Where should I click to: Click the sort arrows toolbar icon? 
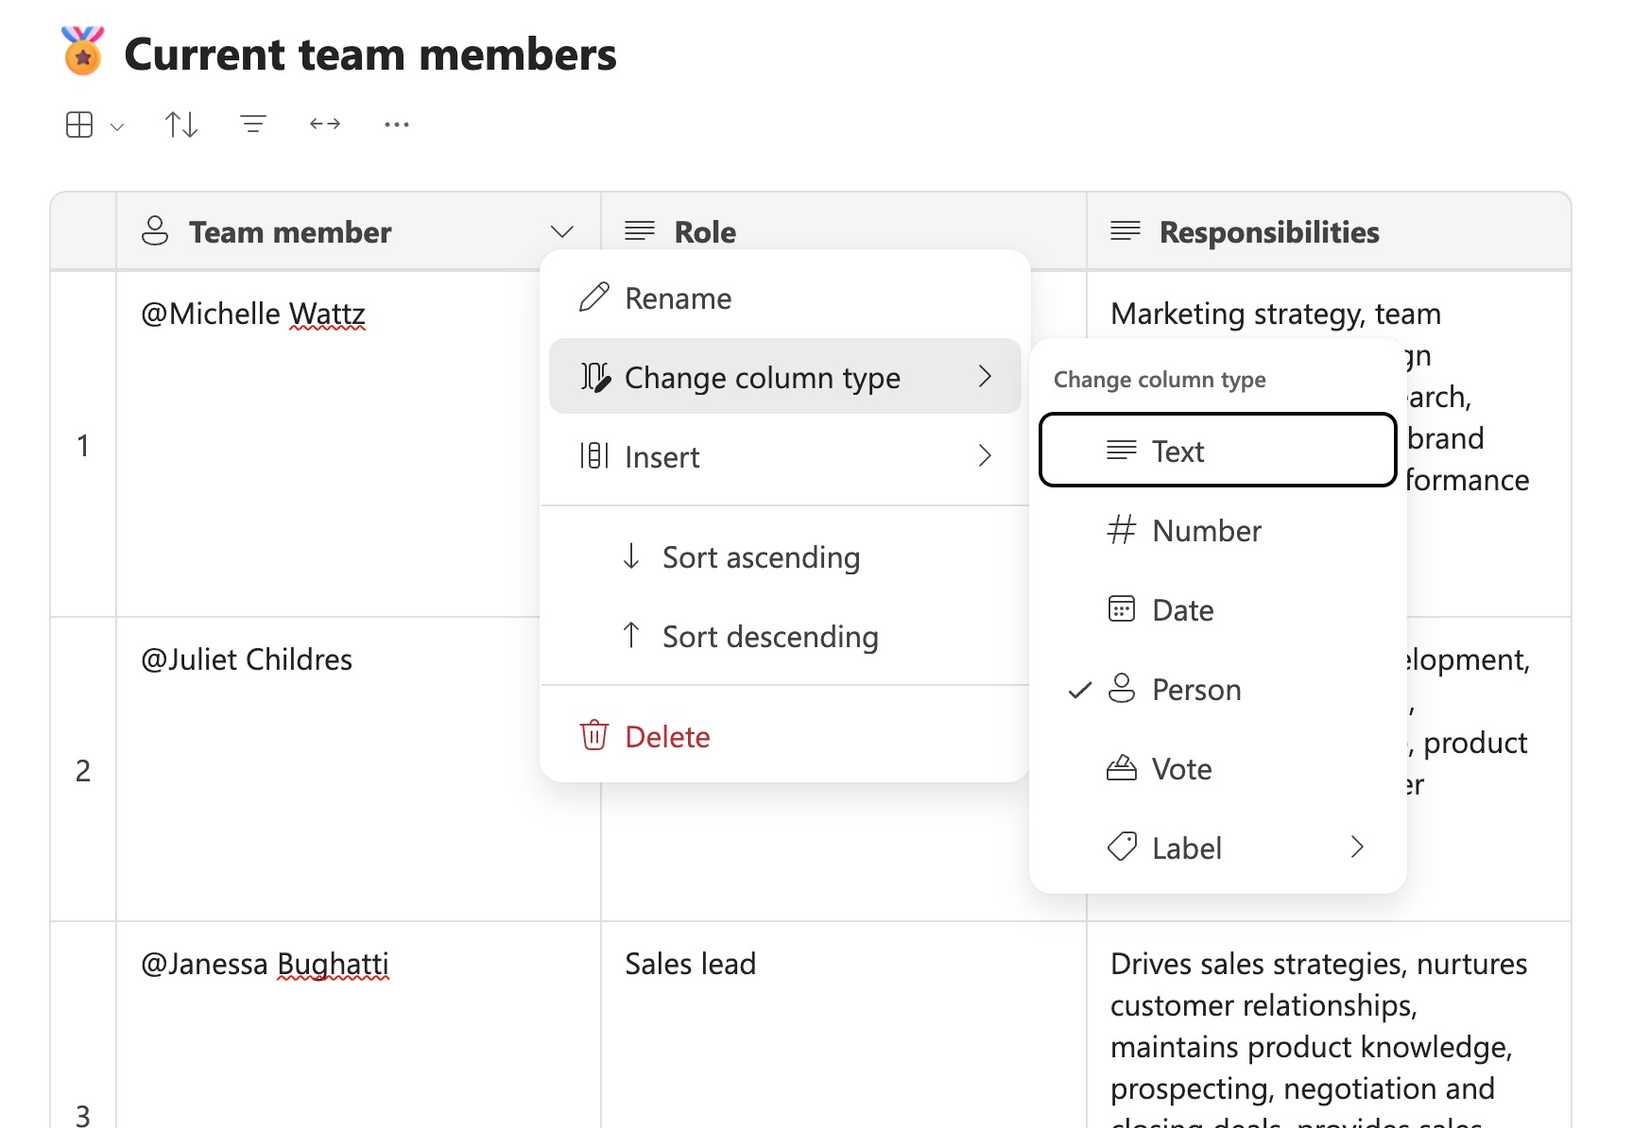[x=181, y=124]
